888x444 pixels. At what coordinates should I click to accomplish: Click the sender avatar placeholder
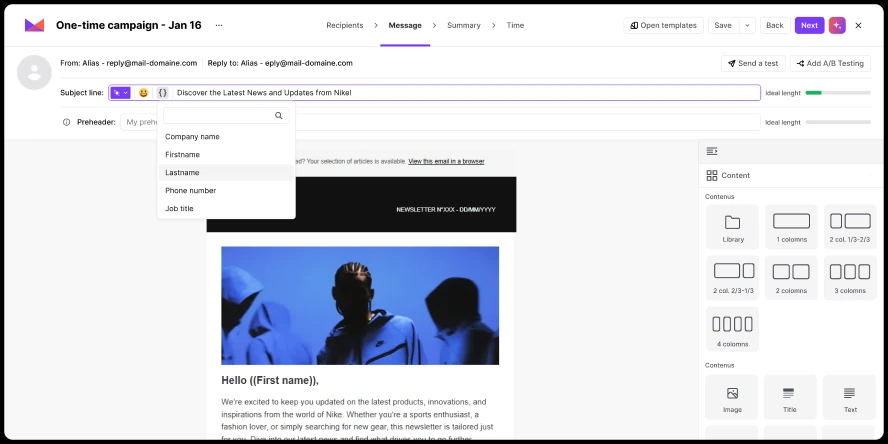click(x=34, y=72)
